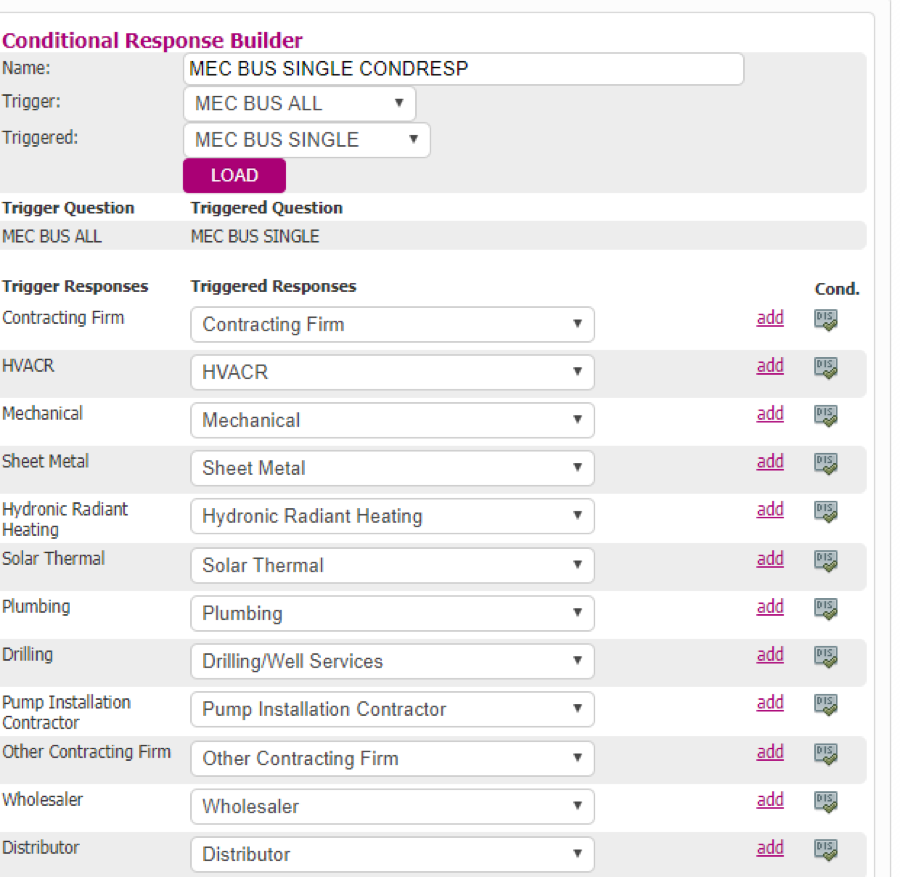Click the condition icon for Solar Thermal
Viewport: 900px width, 877px height.
pyautogui.click(x=826, y=560)
